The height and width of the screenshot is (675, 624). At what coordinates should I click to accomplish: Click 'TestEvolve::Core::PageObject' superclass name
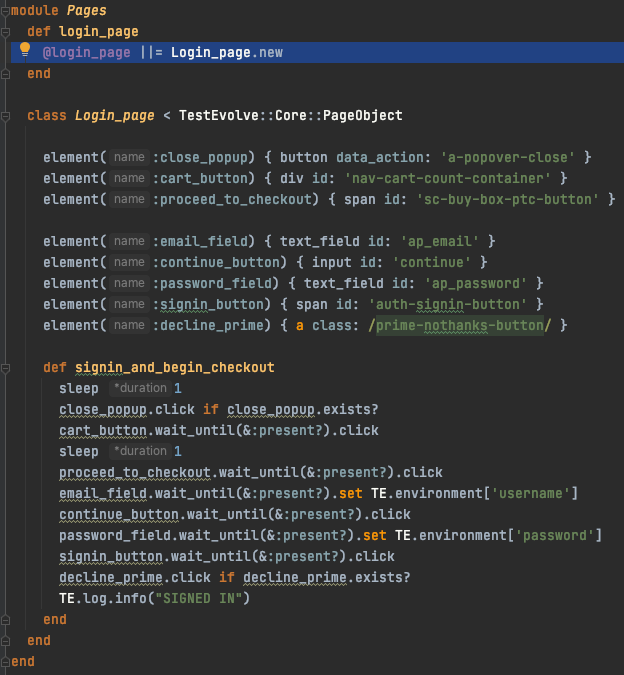(x=290, y=115)
